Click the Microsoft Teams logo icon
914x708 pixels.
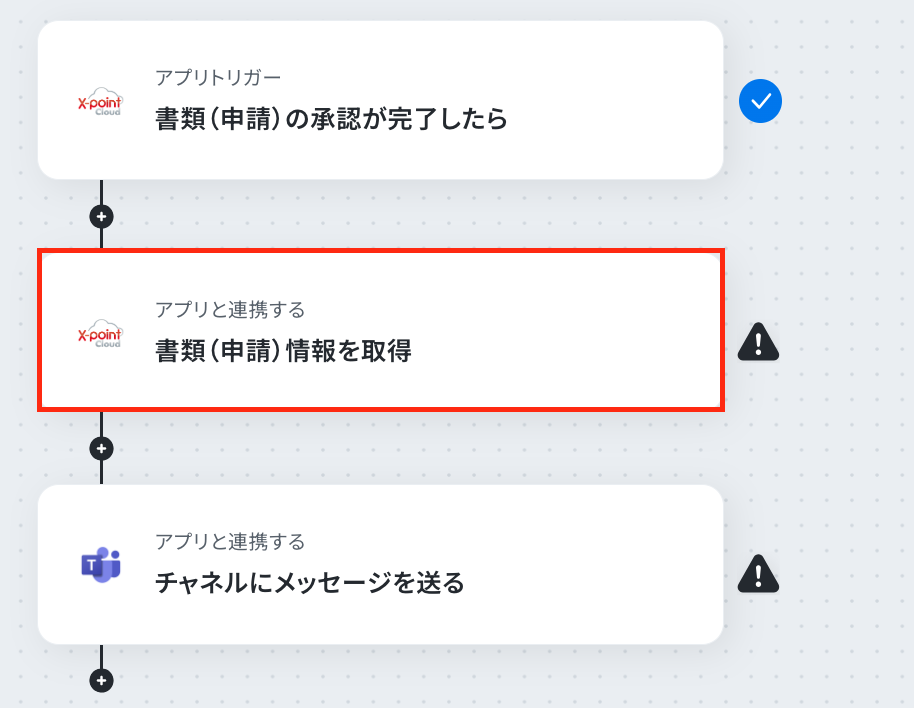(101, 564)
